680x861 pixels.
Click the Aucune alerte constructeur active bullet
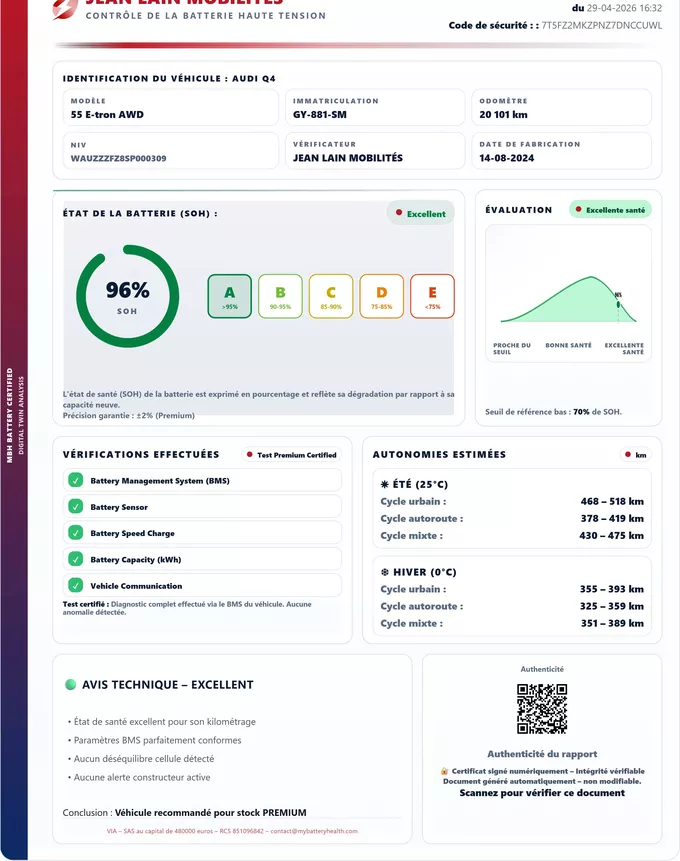[x=139, y=778]
